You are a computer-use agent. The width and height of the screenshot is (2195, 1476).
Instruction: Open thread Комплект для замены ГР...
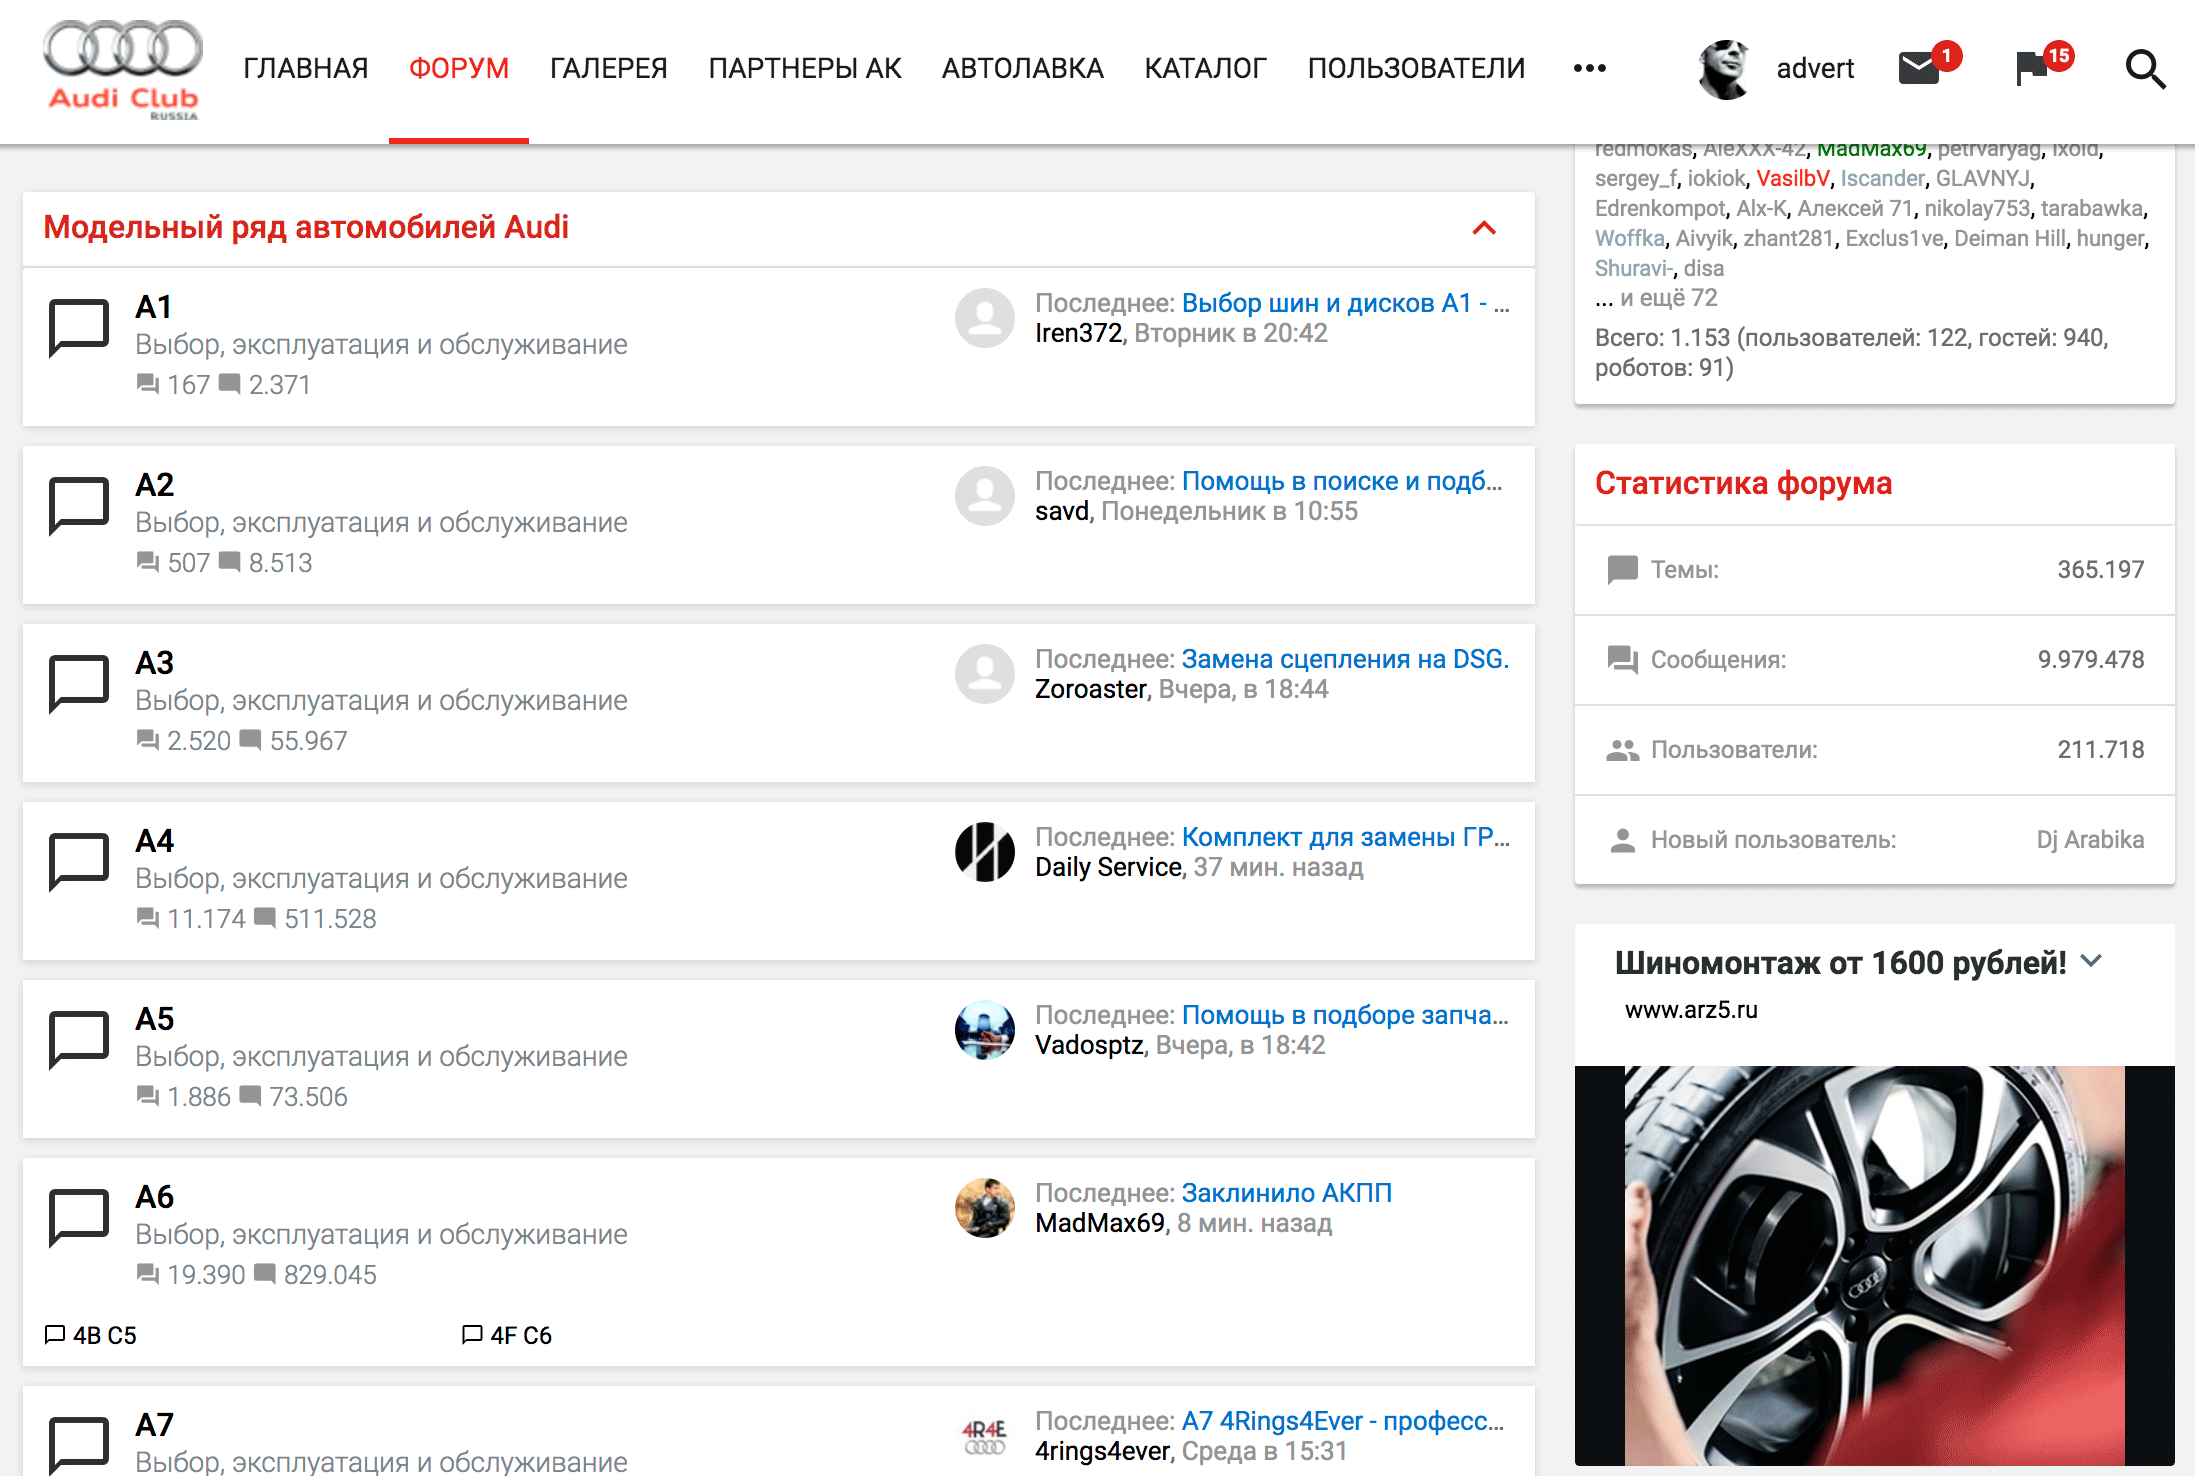tap(1346, 837)
